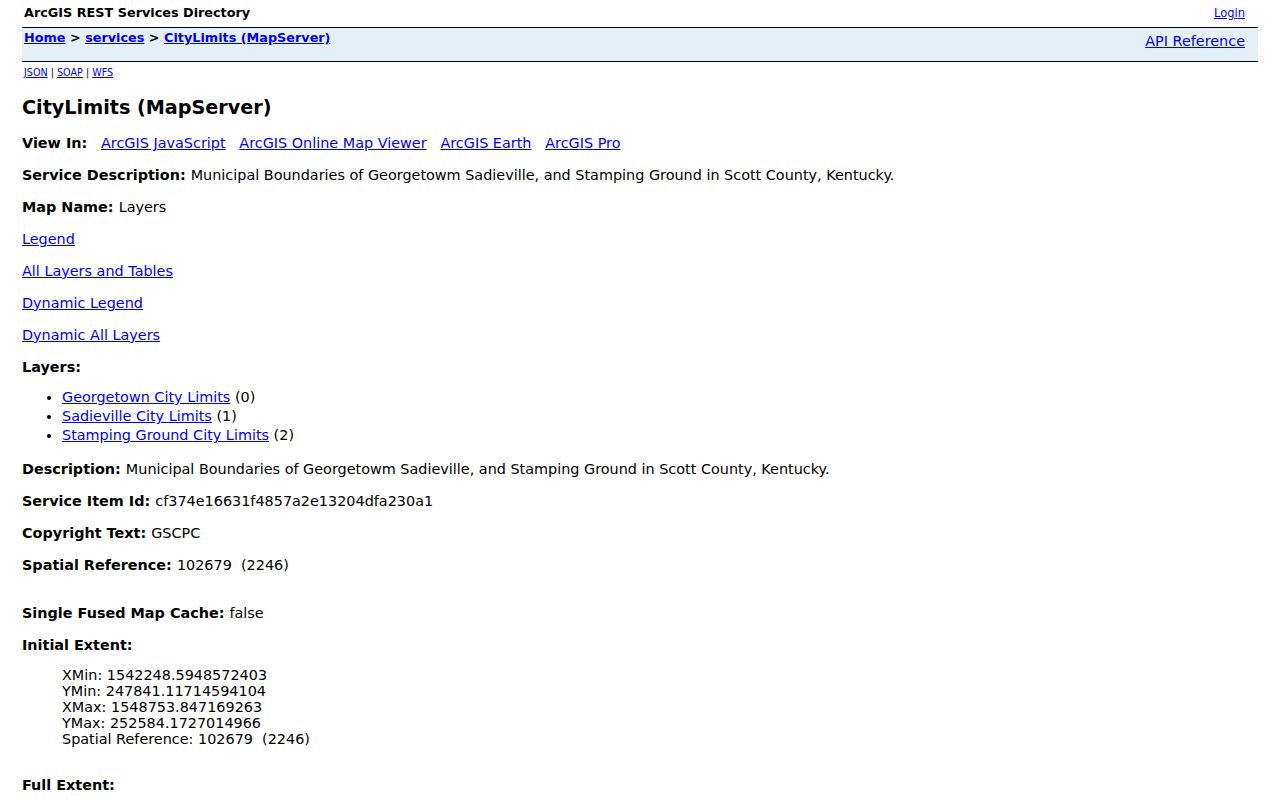
Task: Open the SOAP format link
Action: 70,72
